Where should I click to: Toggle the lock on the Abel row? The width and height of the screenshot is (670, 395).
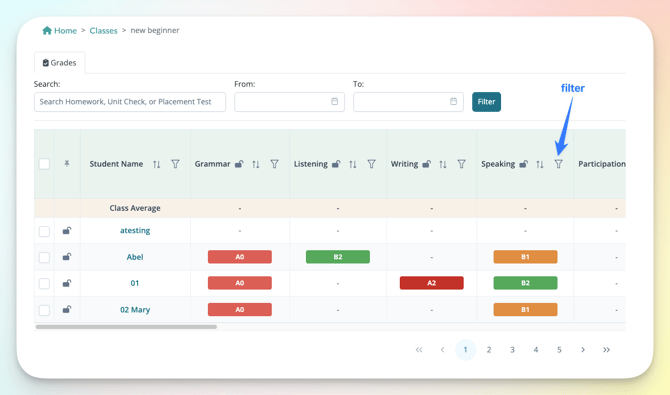click(x=67, y=257)
